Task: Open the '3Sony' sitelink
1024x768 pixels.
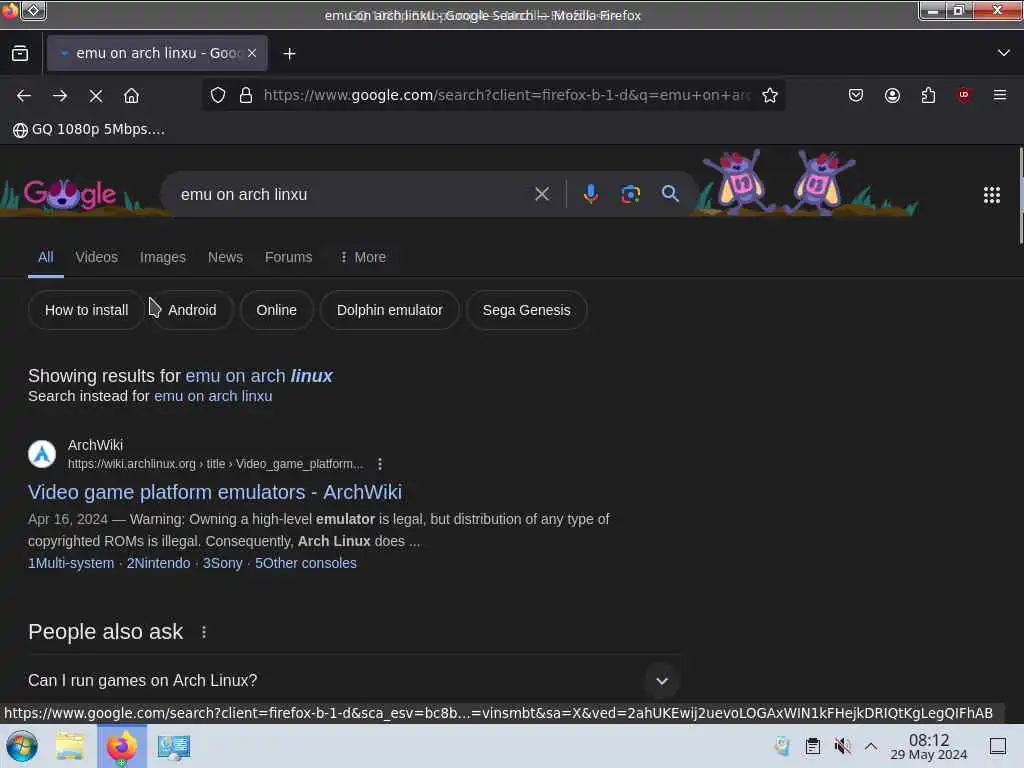Action: click(x=223, y=564)
